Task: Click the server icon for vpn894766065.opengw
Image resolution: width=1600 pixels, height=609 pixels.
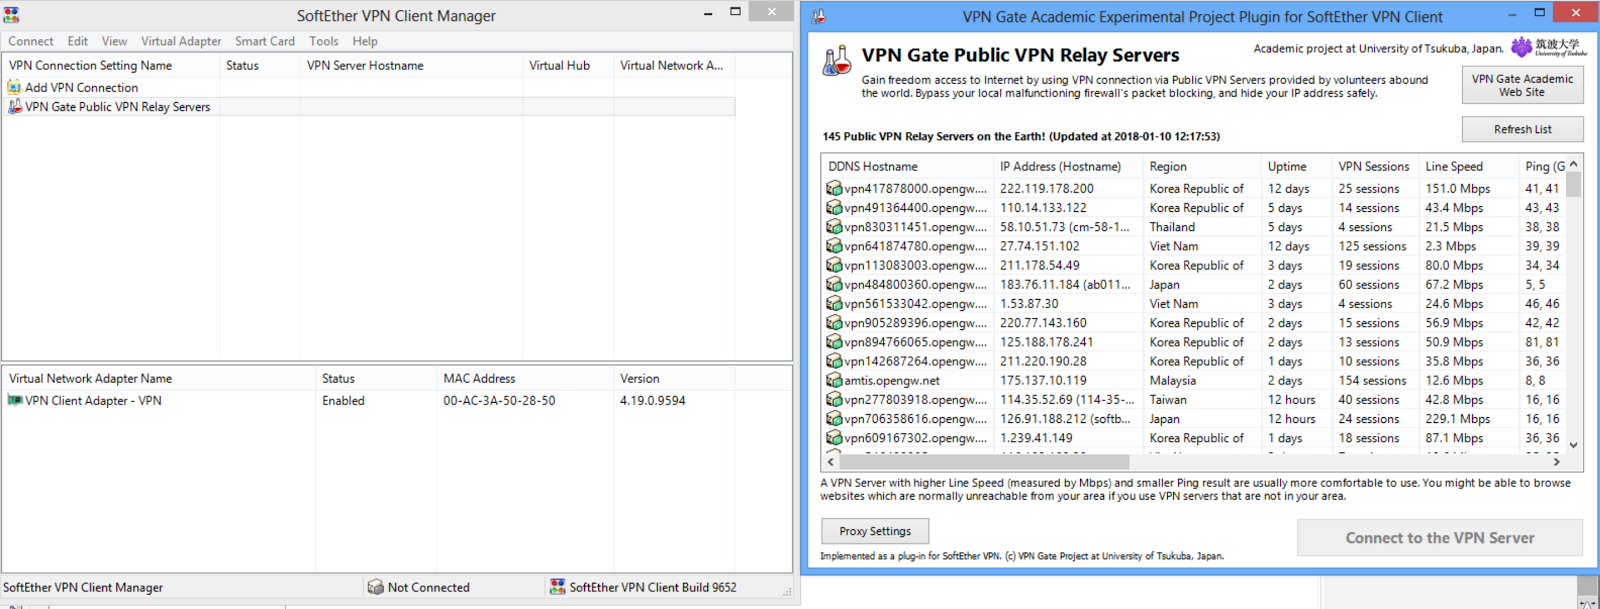Action: [833, 341]
